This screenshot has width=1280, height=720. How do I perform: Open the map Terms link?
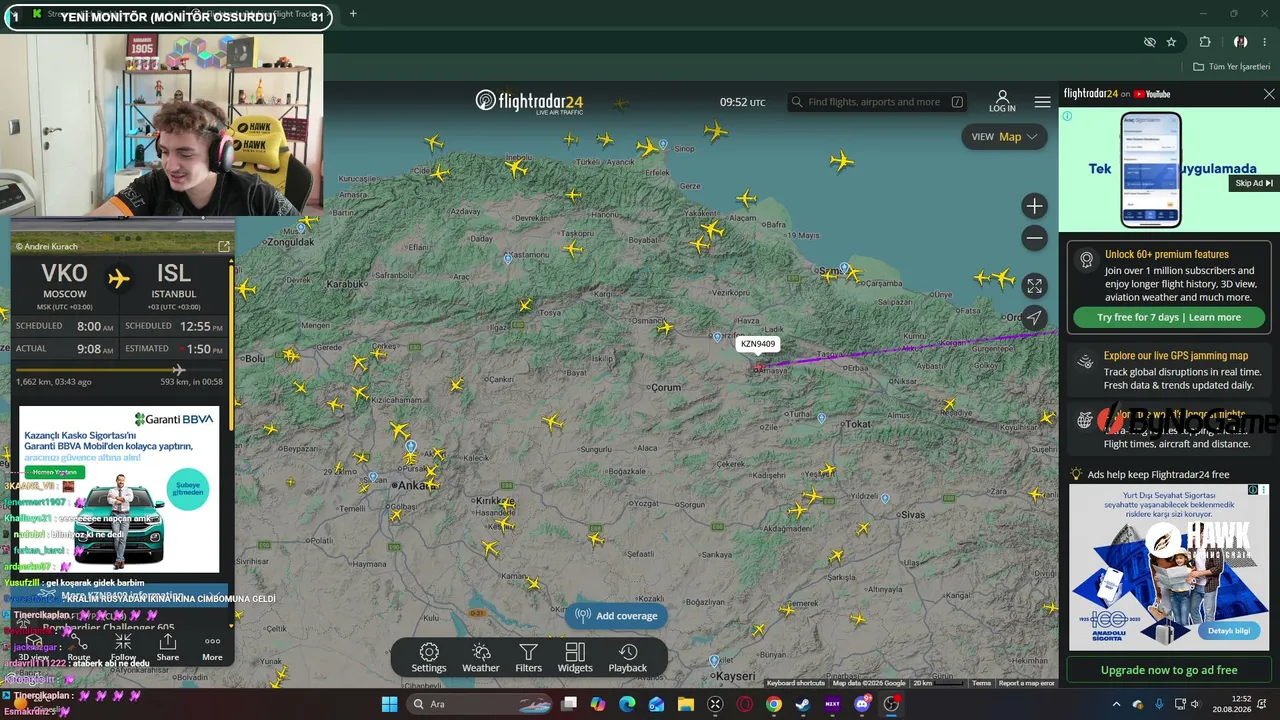click(981, 683)
